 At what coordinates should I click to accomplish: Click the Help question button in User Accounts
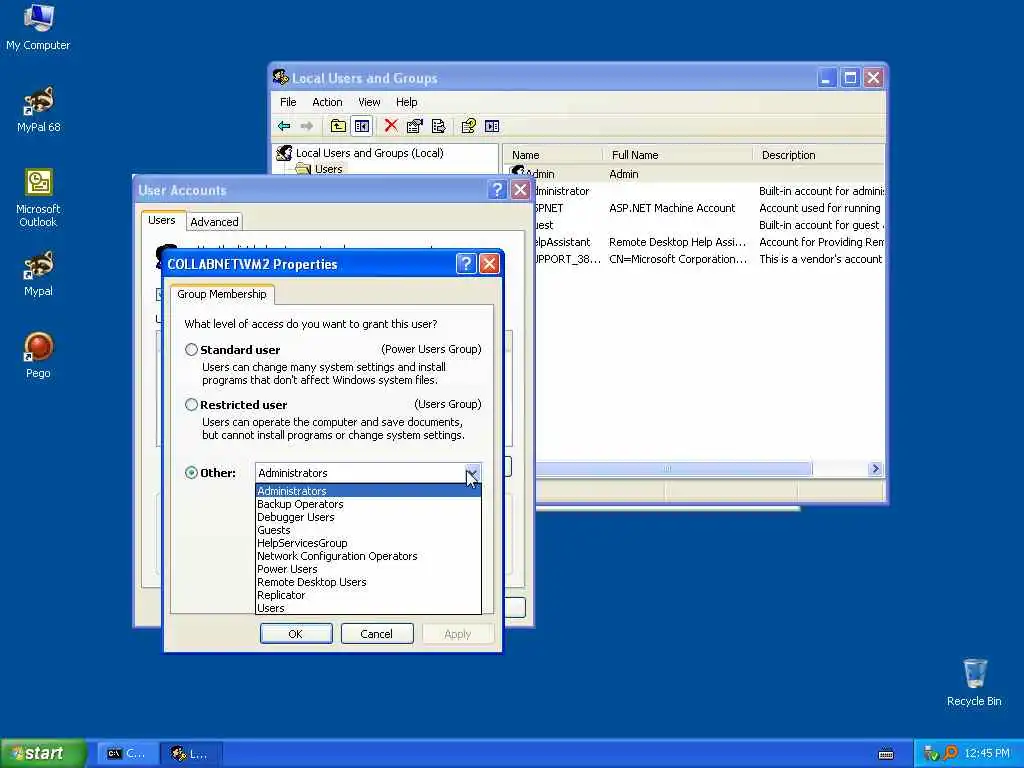497,189
